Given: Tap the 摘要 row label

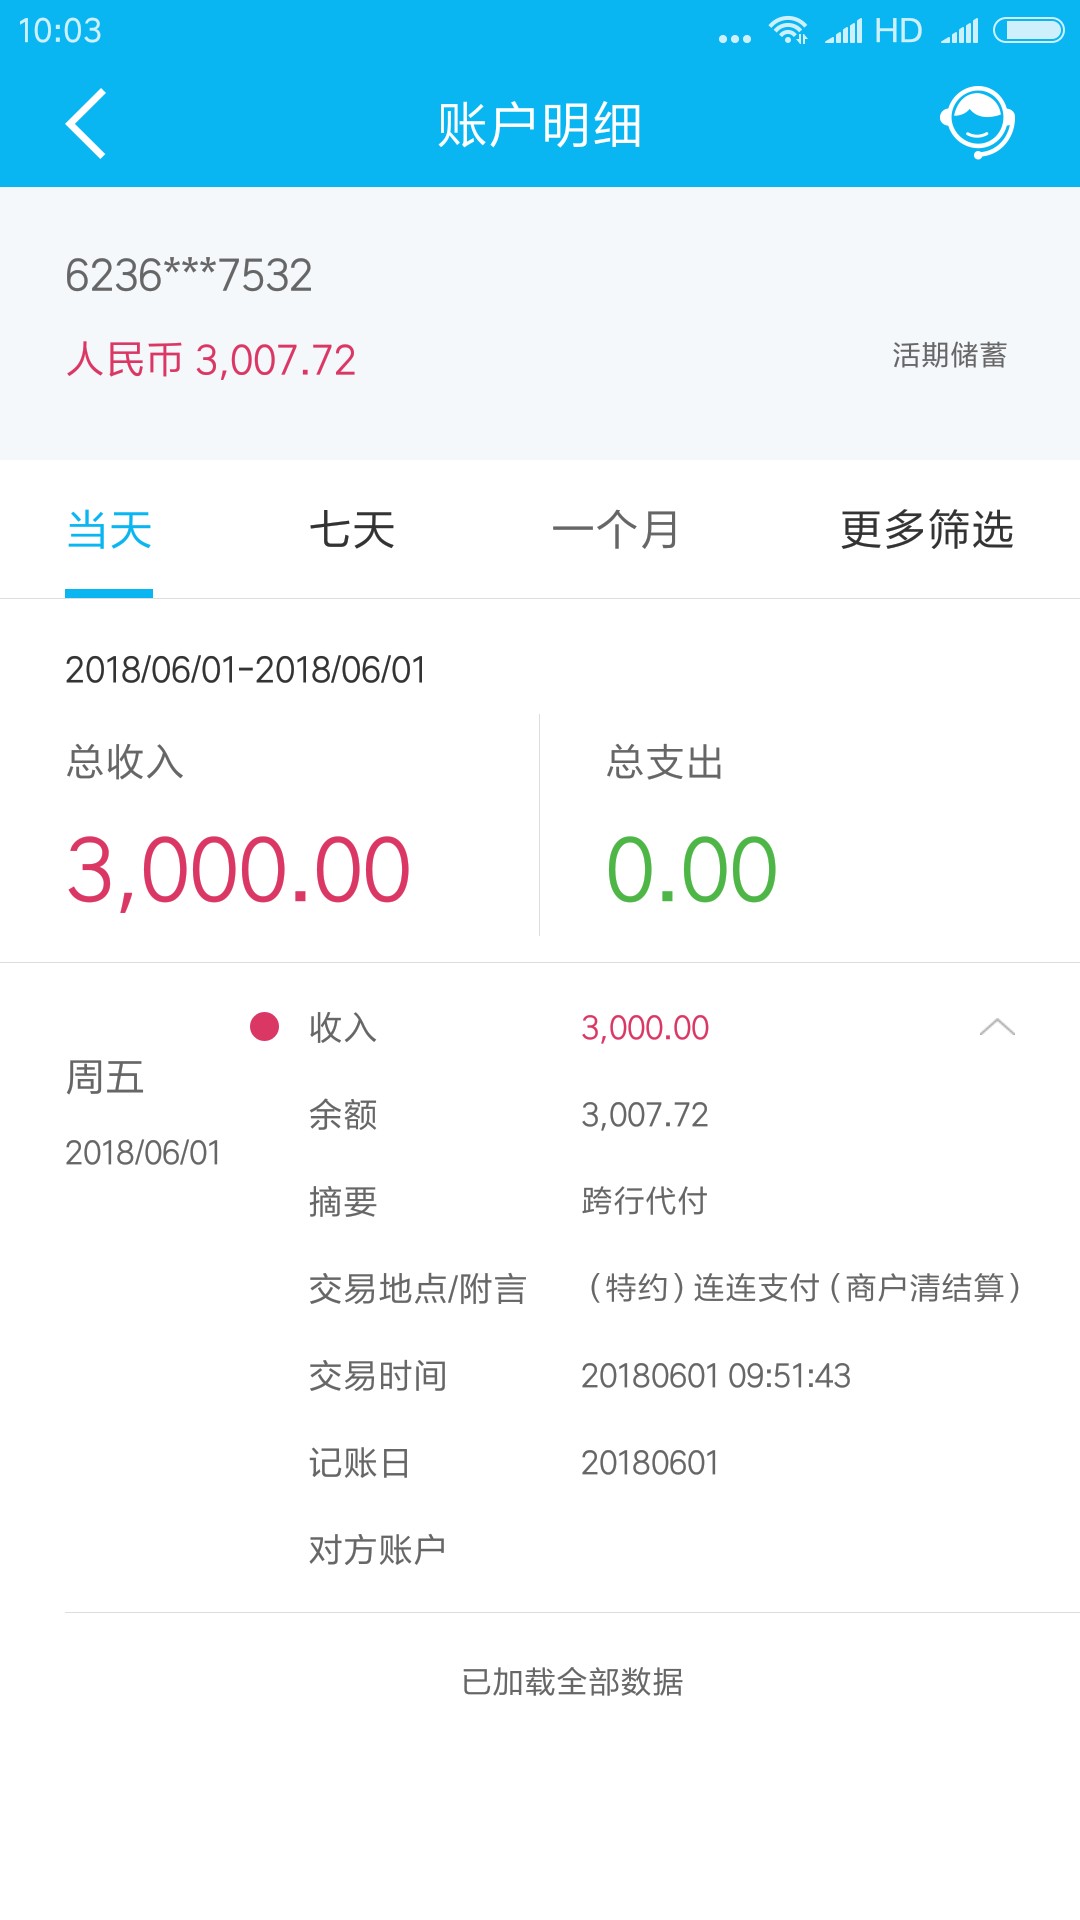Looking at the screenshot, I should [x=343, y=1201].
